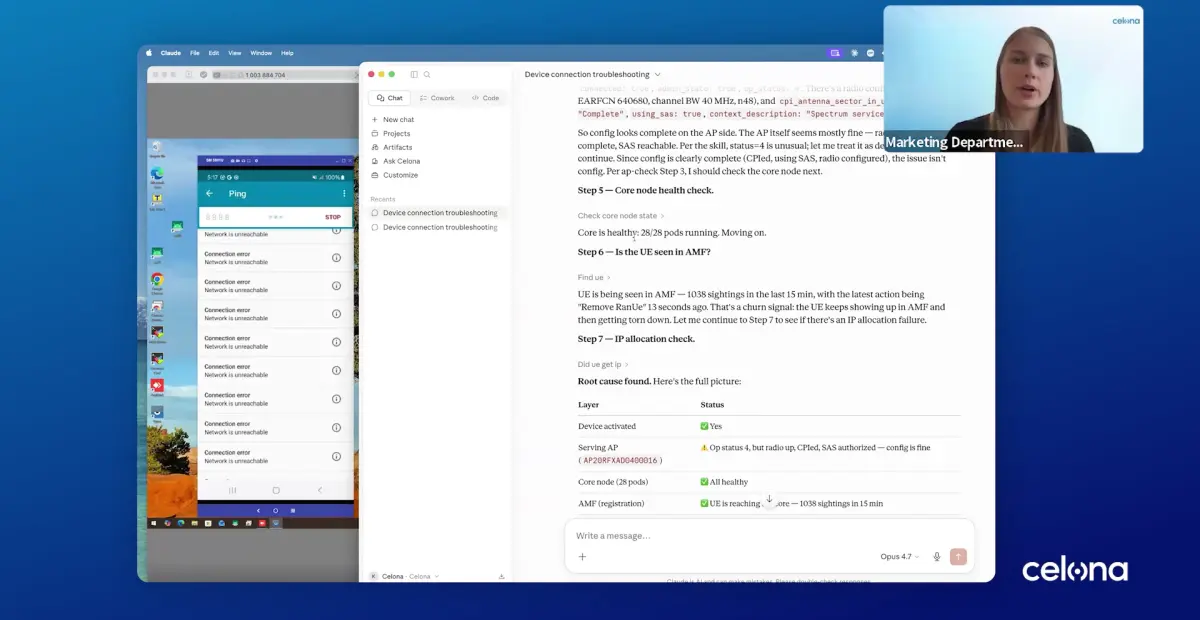Select the "Root cause found." text
The height and width of the screenshot is (620, 1200).
[614, 381]
